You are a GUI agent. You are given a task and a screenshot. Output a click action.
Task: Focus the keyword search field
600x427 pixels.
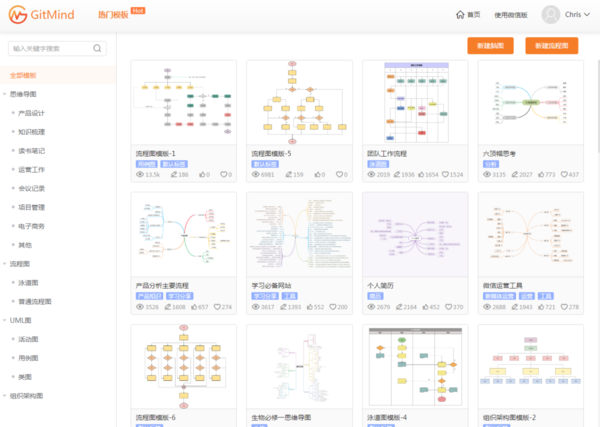[x=57, y=49]
